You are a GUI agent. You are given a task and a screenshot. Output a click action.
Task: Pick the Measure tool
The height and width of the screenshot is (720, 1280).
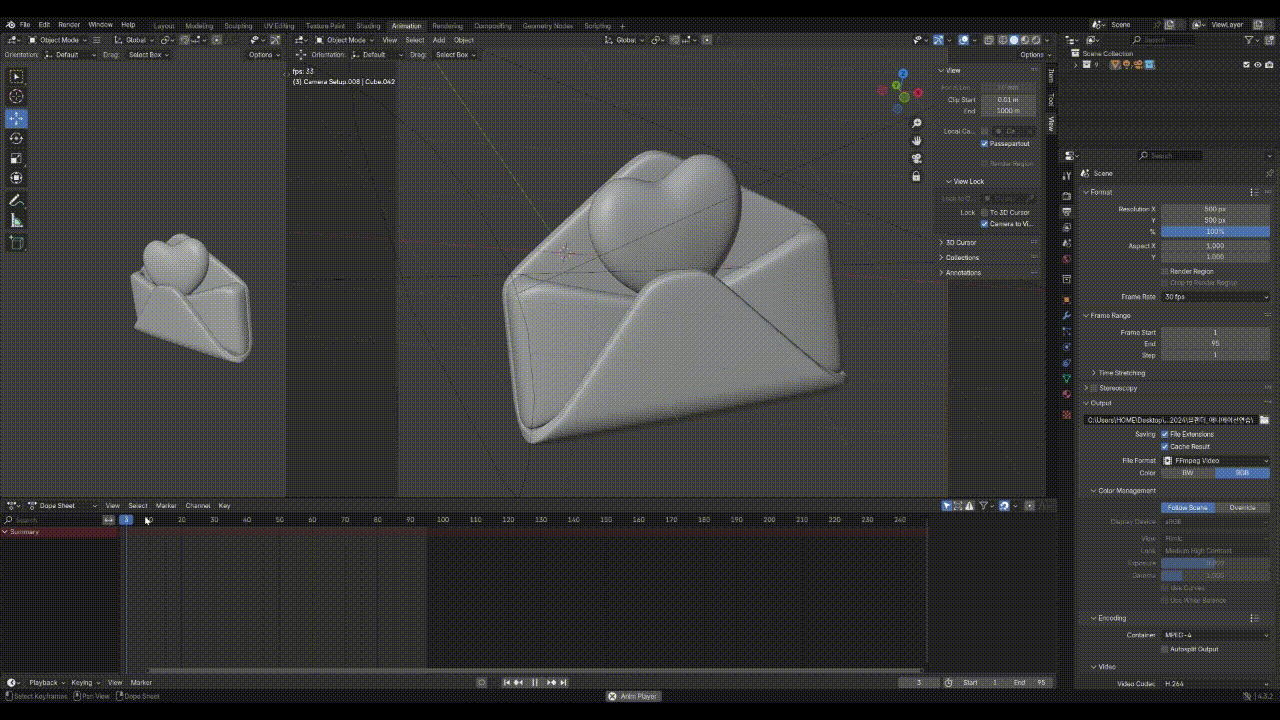(16, 221)
